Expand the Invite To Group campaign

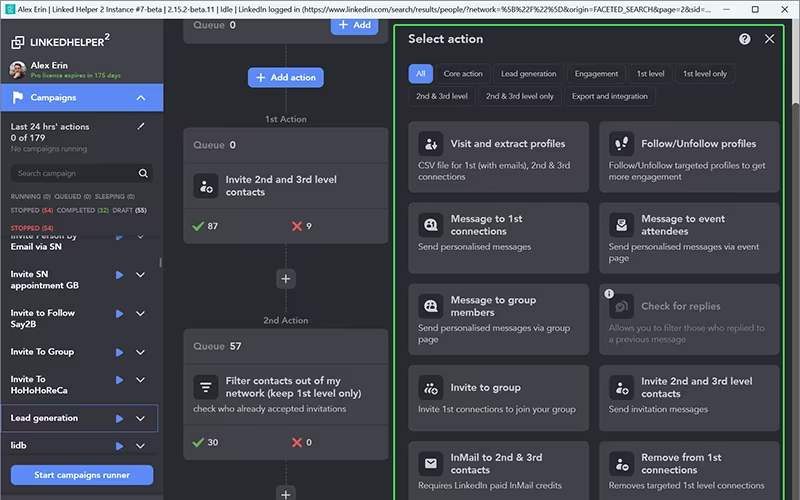(140, 352)
